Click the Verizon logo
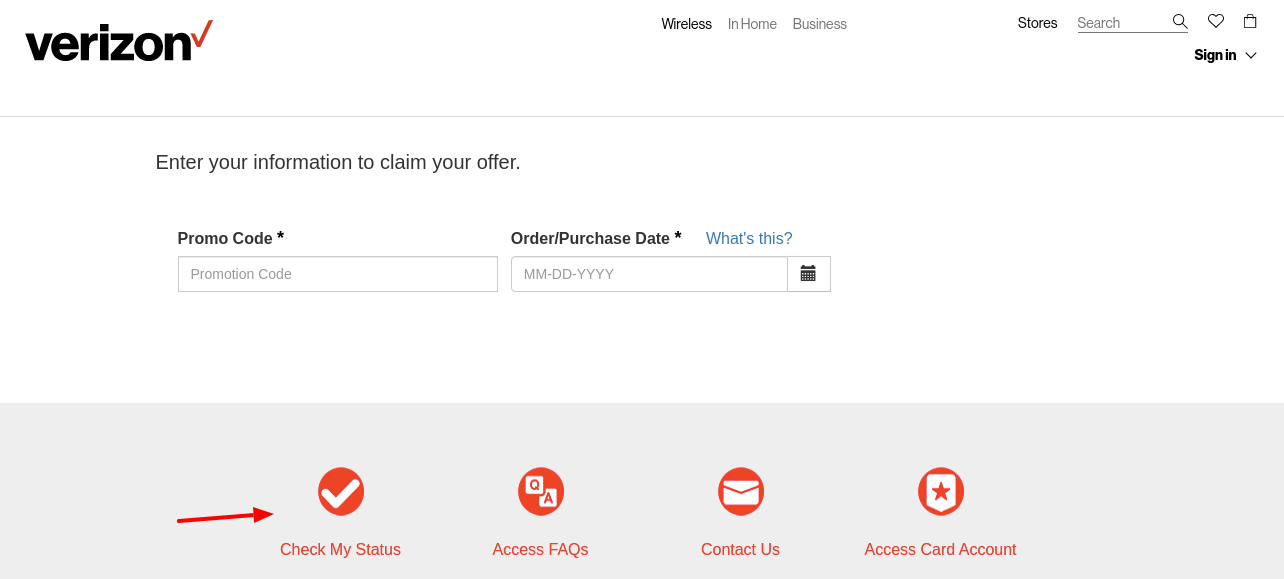This screenshot has width=1284, height=579. point(118,40)
